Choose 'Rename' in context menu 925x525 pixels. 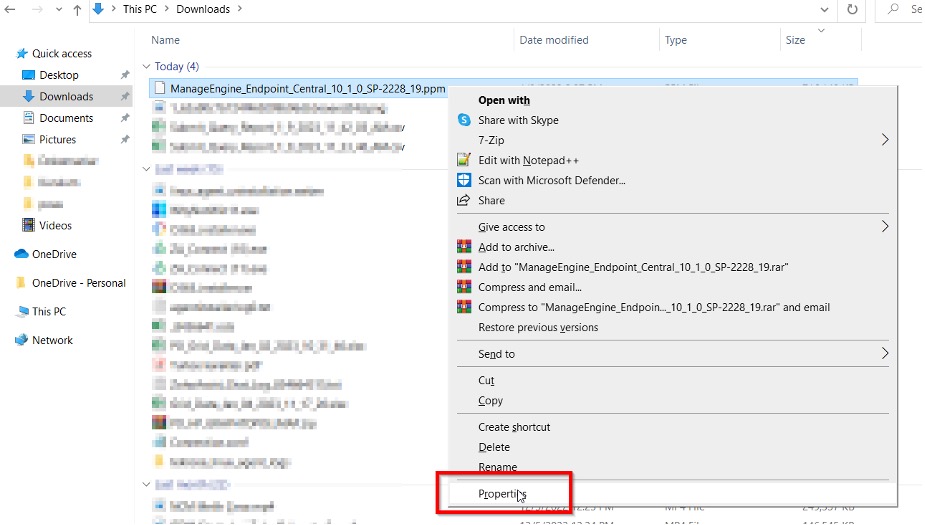[x=497, y=467]
